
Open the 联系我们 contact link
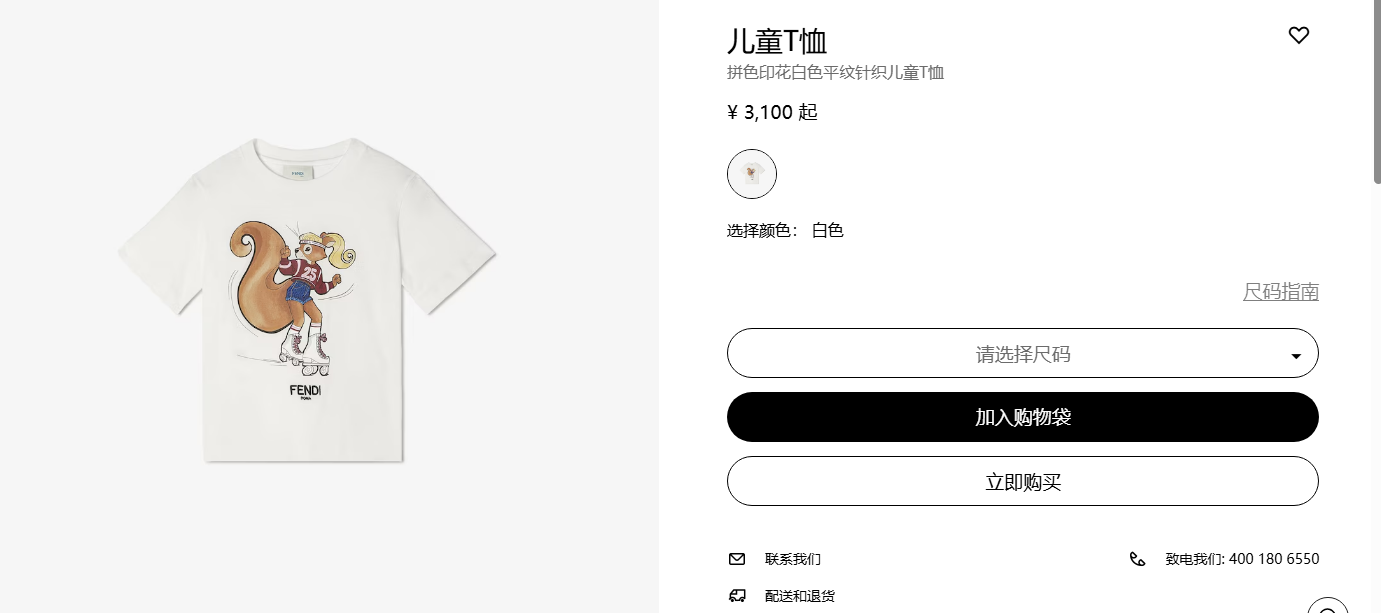[x=793, y=559]
